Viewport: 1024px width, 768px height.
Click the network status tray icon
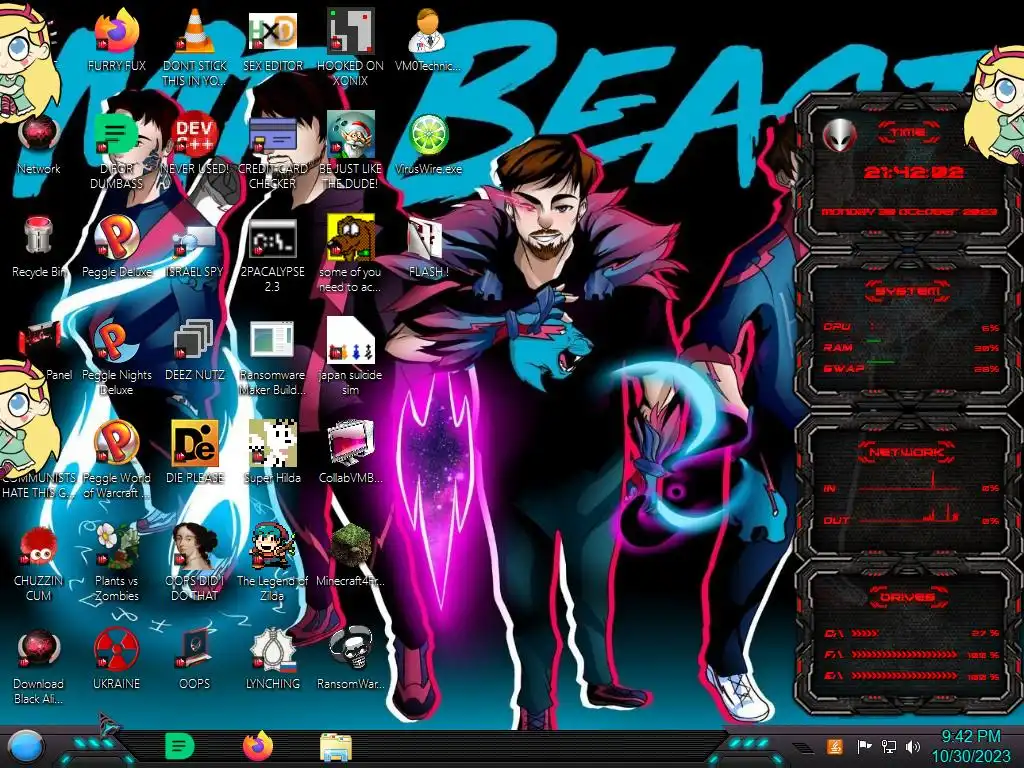[x=888, y=746]
